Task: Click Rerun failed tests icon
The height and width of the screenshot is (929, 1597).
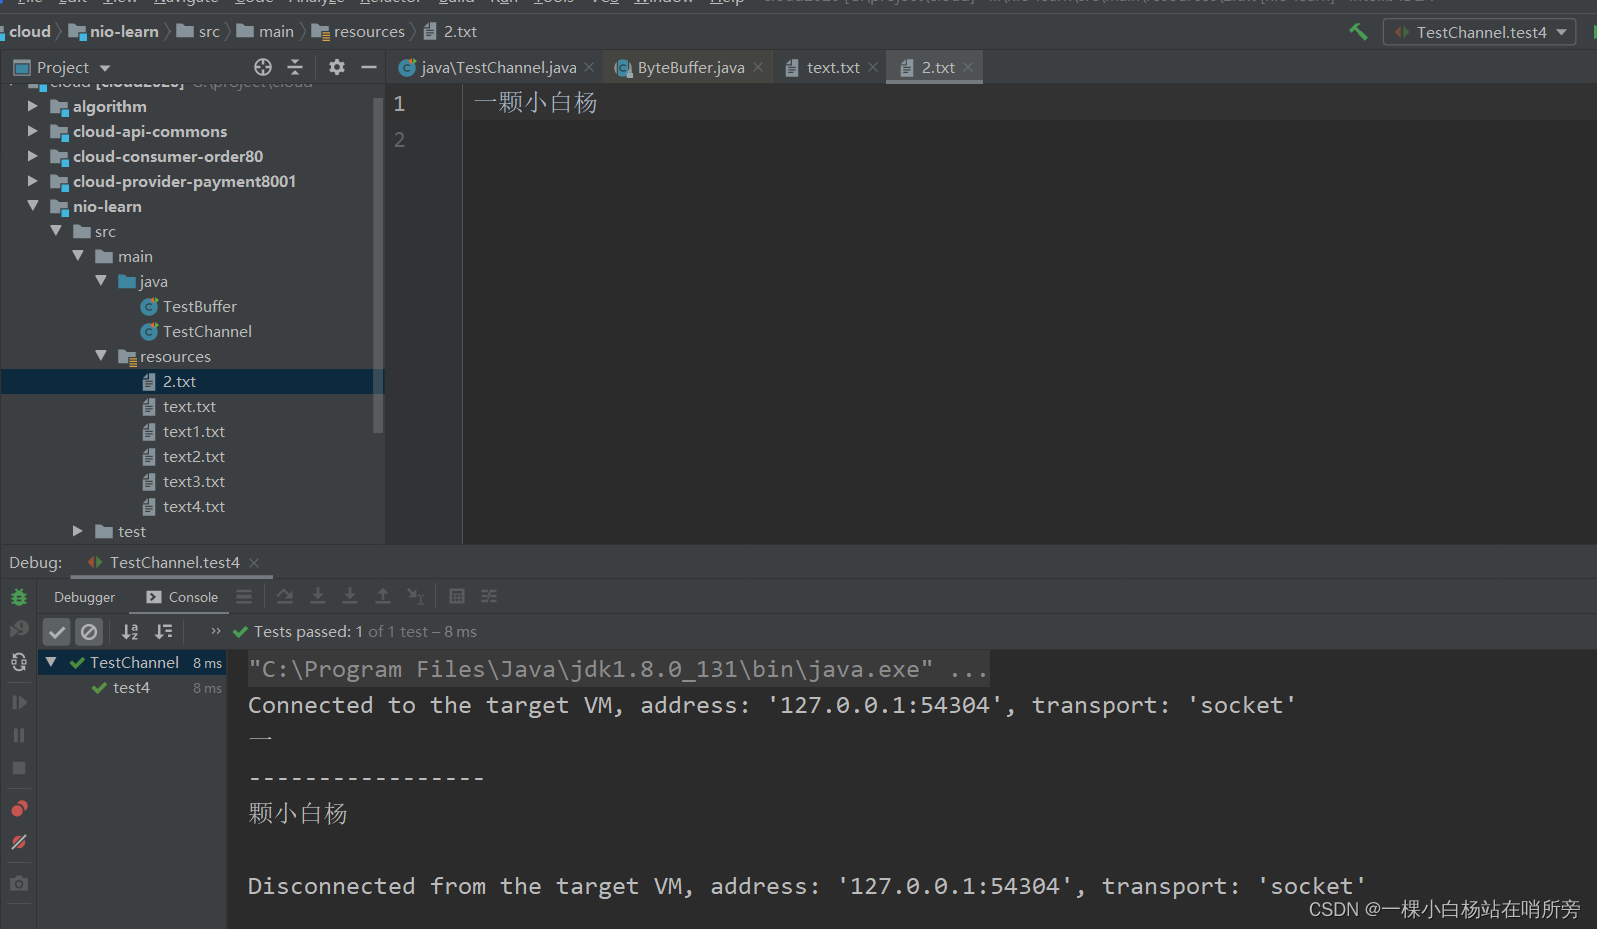Action: click(19, 629)
